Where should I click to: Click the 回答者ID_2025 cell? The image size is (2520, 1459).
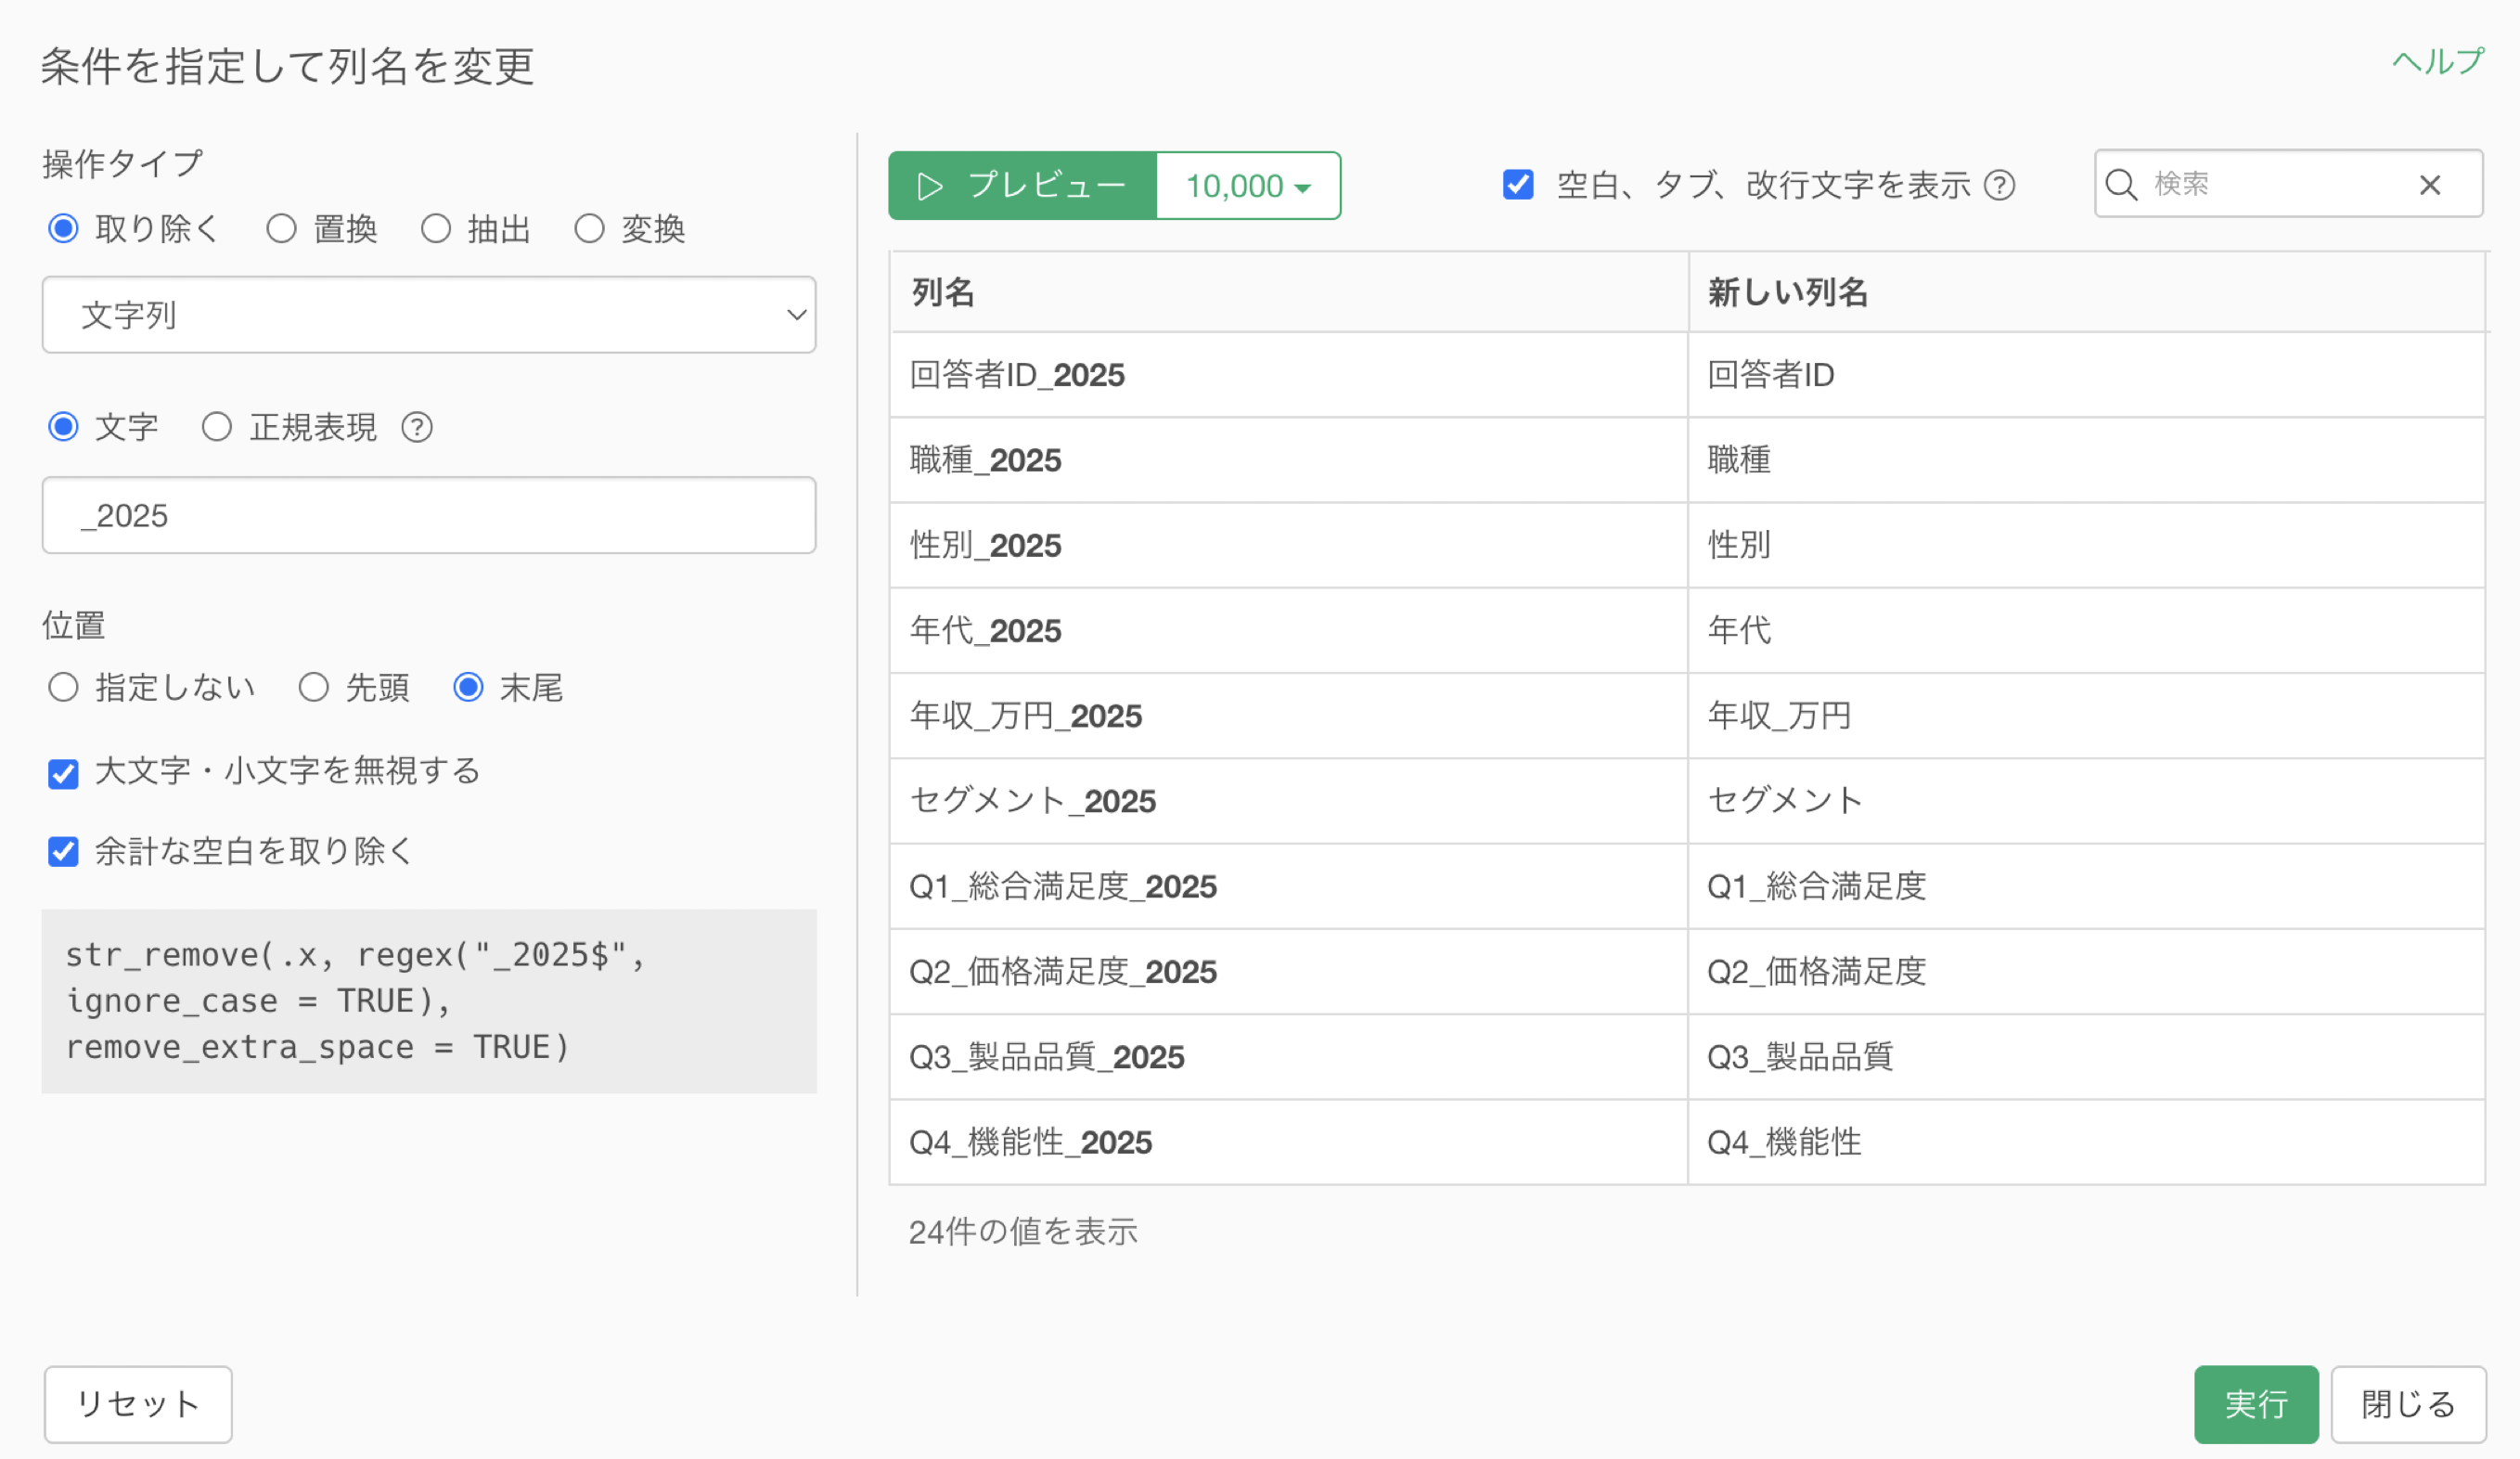(1289, 375)
